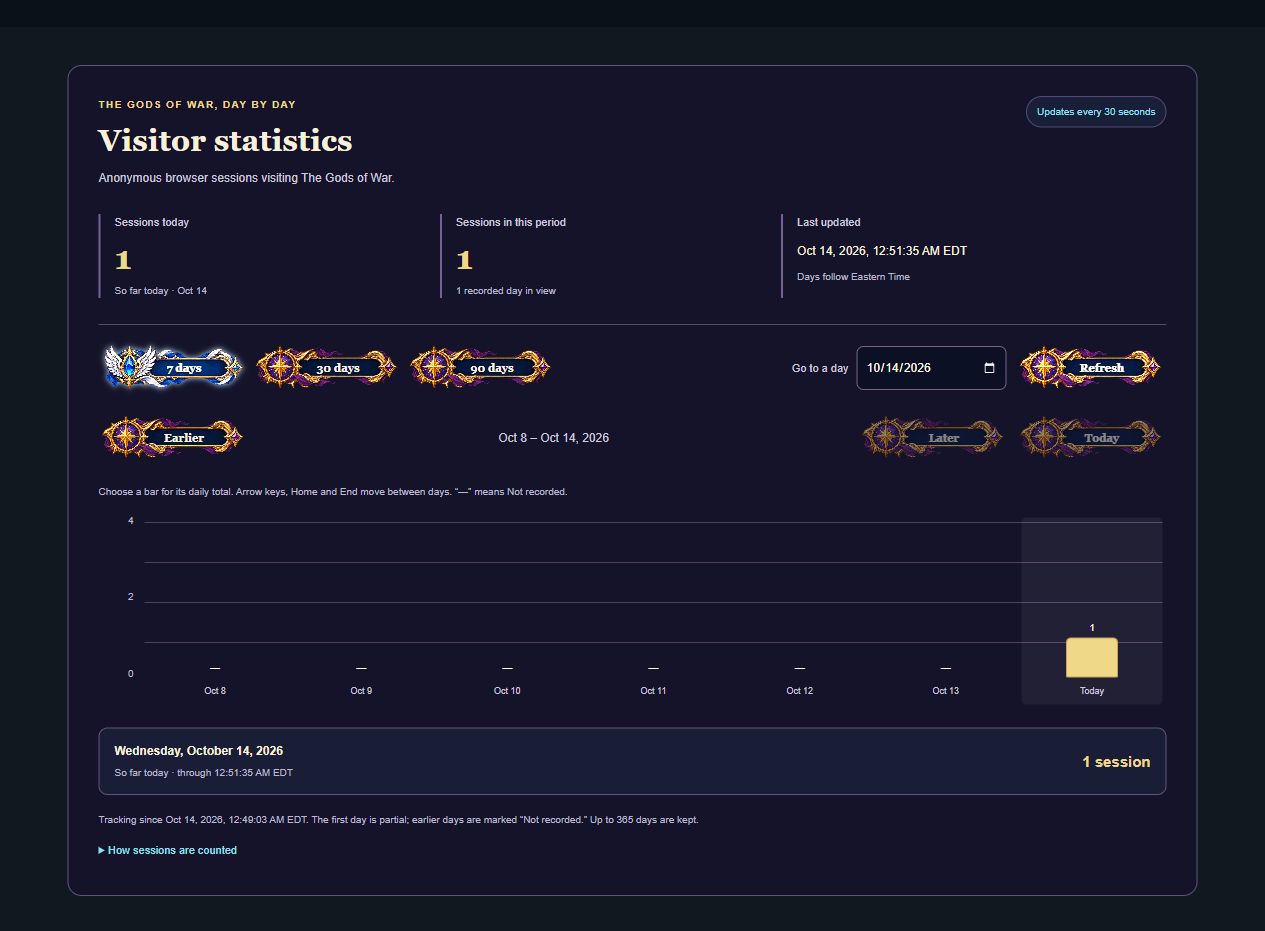
Task: Click Wednesday, October 14, 2026 detail title
Action: tap(198, 751)
